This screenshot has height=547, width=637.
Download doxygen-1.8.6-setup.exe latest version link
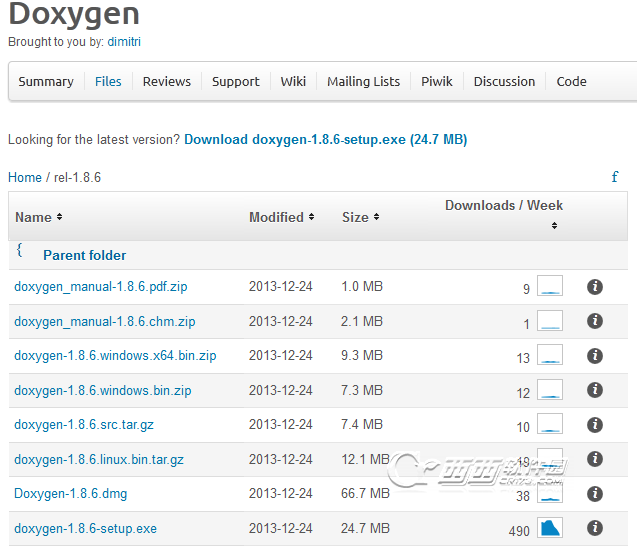click(x=326, y=139)
